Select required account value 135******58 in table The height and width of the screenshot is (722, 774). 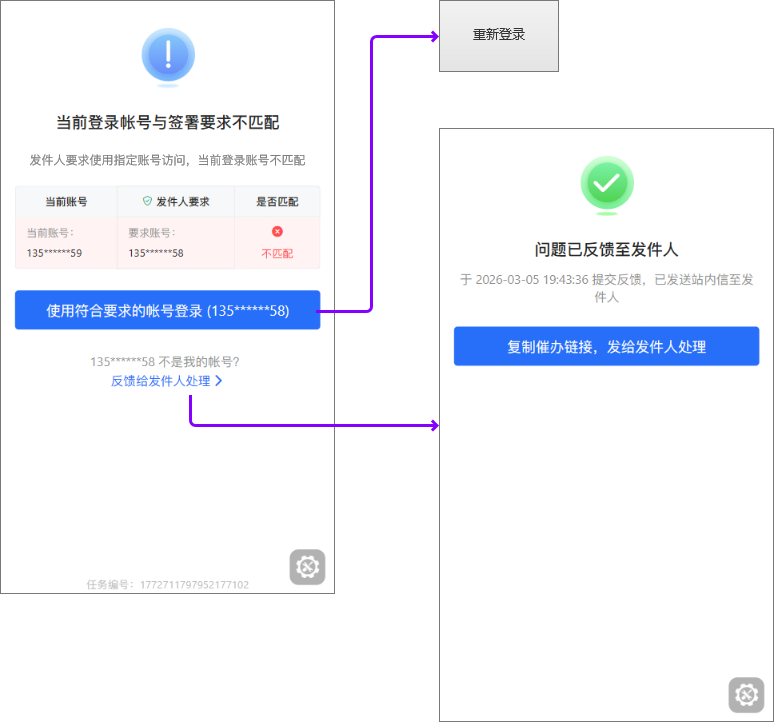156,253
